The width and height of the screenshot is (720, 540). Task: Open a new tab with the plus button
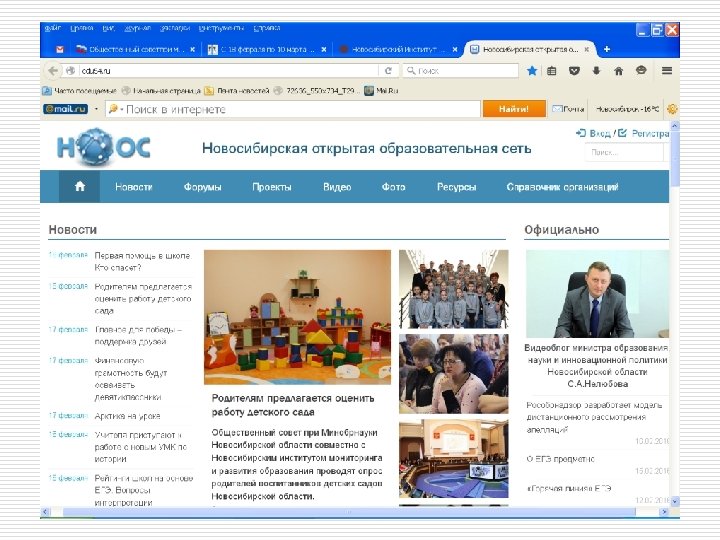(607, 49)
